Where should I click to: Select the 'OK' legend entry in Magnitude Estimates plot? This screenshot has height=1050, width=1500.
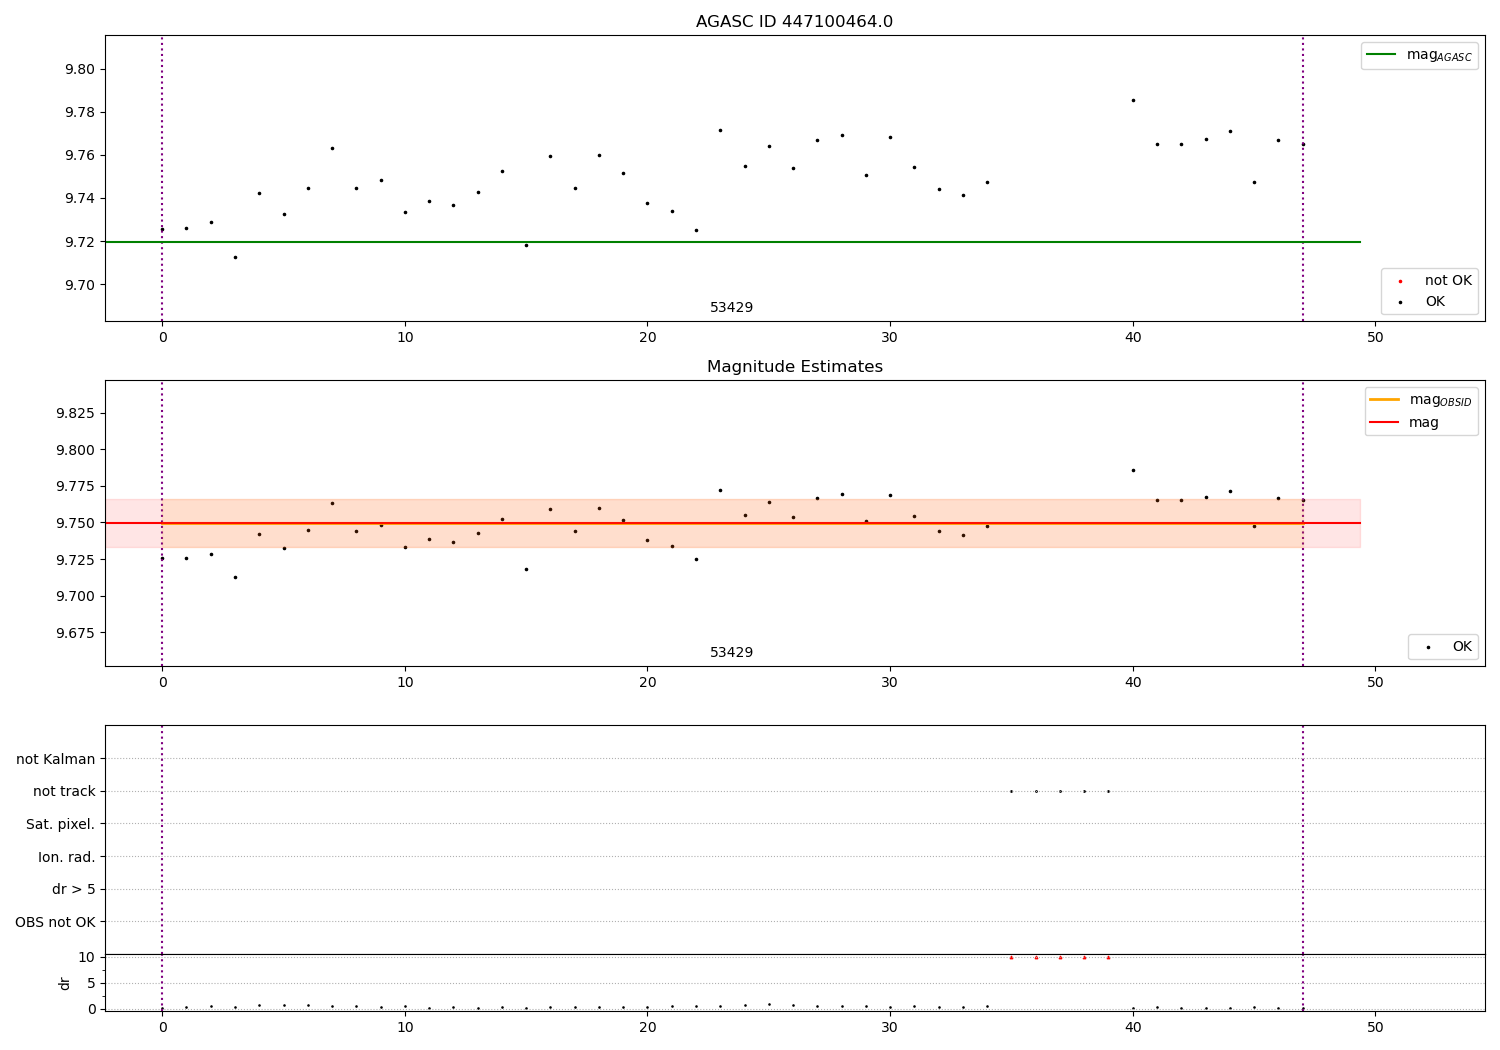[1462, 647]
